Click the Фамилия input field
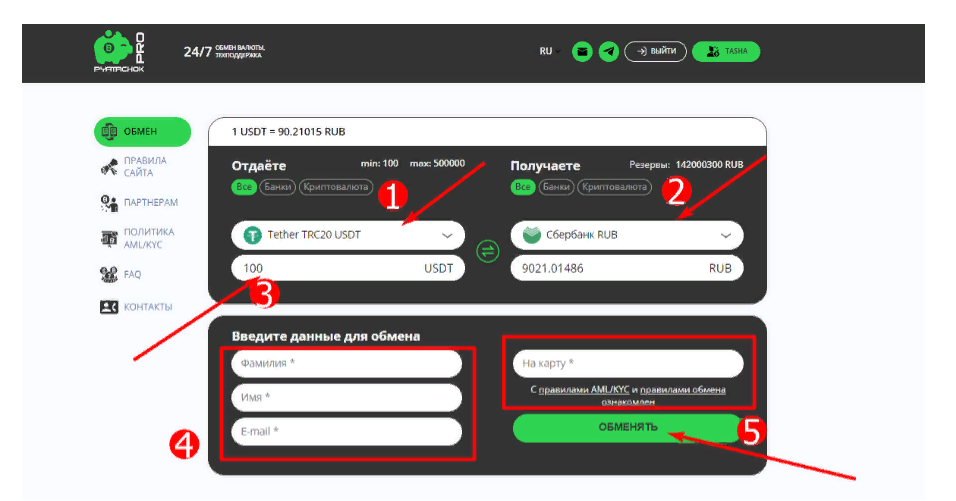This screenshot has height=501, width=956. [346, 363]
